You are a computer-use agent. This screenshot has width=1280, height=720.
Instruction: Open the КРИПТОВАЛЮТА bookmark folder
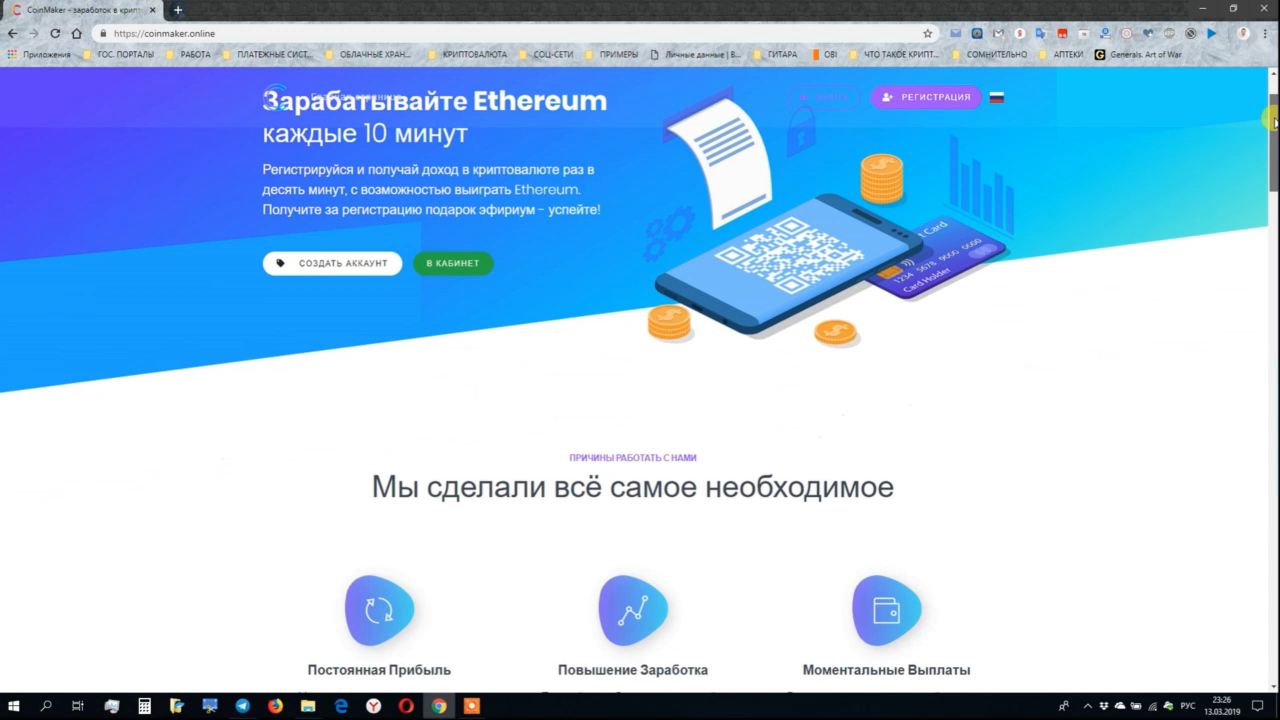(x=467, y=54)
